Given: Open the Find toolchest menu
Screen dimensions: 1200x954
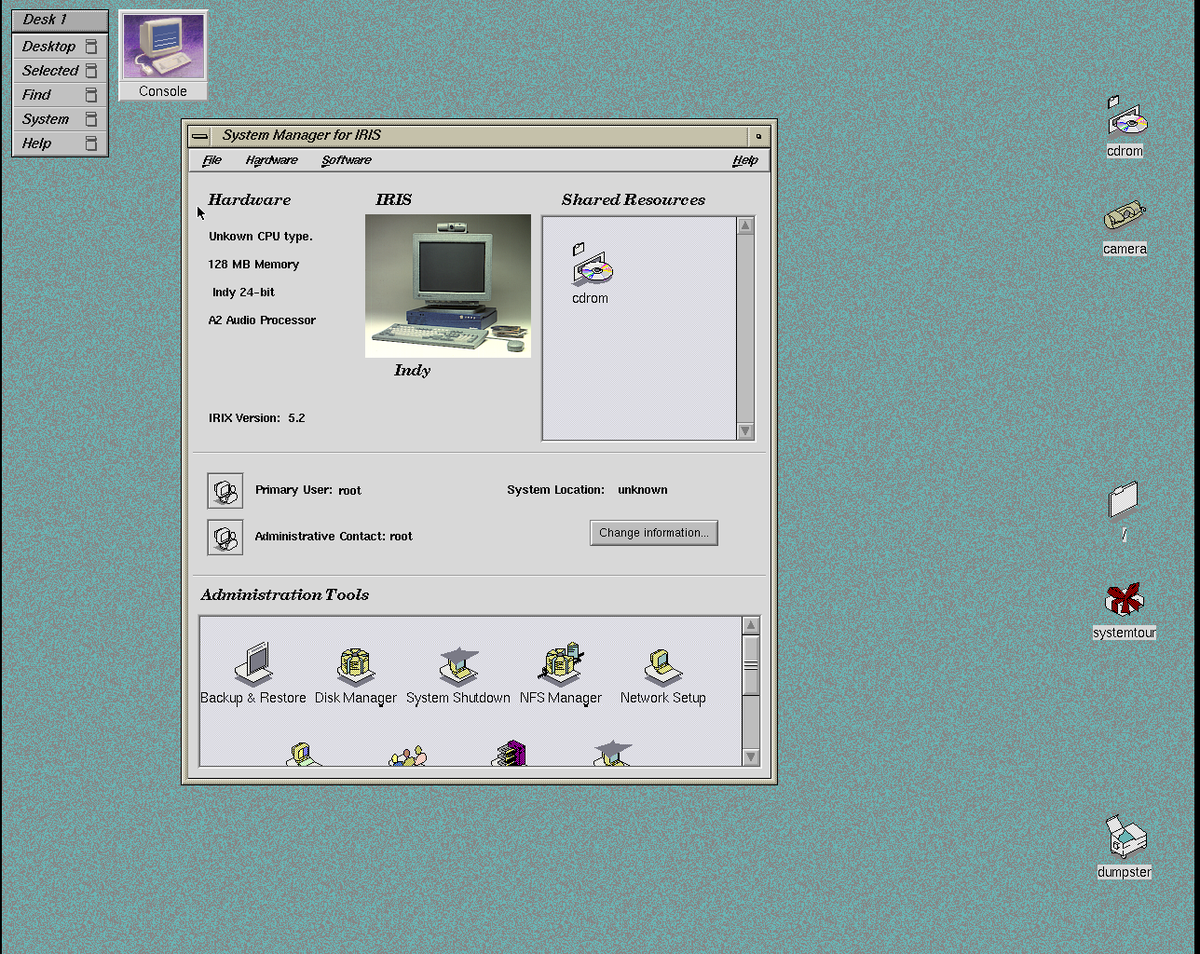Looking at the screenshot, I should (60, 94).
